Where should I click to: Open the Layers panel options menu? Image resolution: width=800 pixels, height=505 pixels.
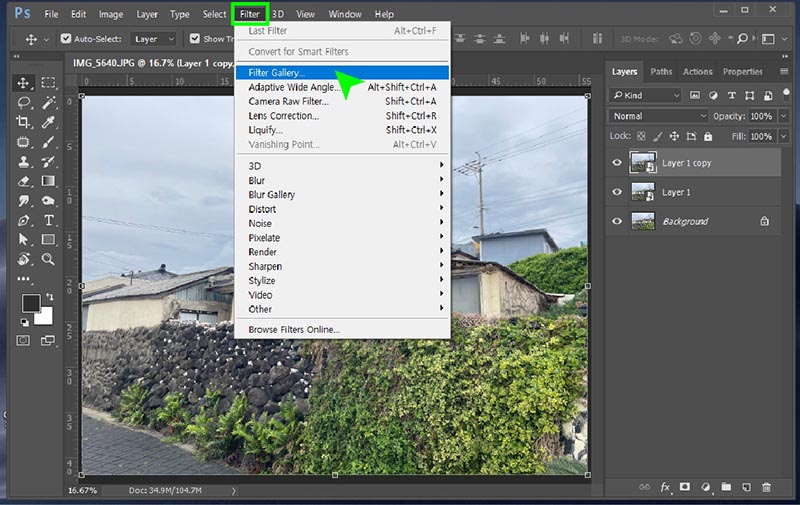coord(784,71)
